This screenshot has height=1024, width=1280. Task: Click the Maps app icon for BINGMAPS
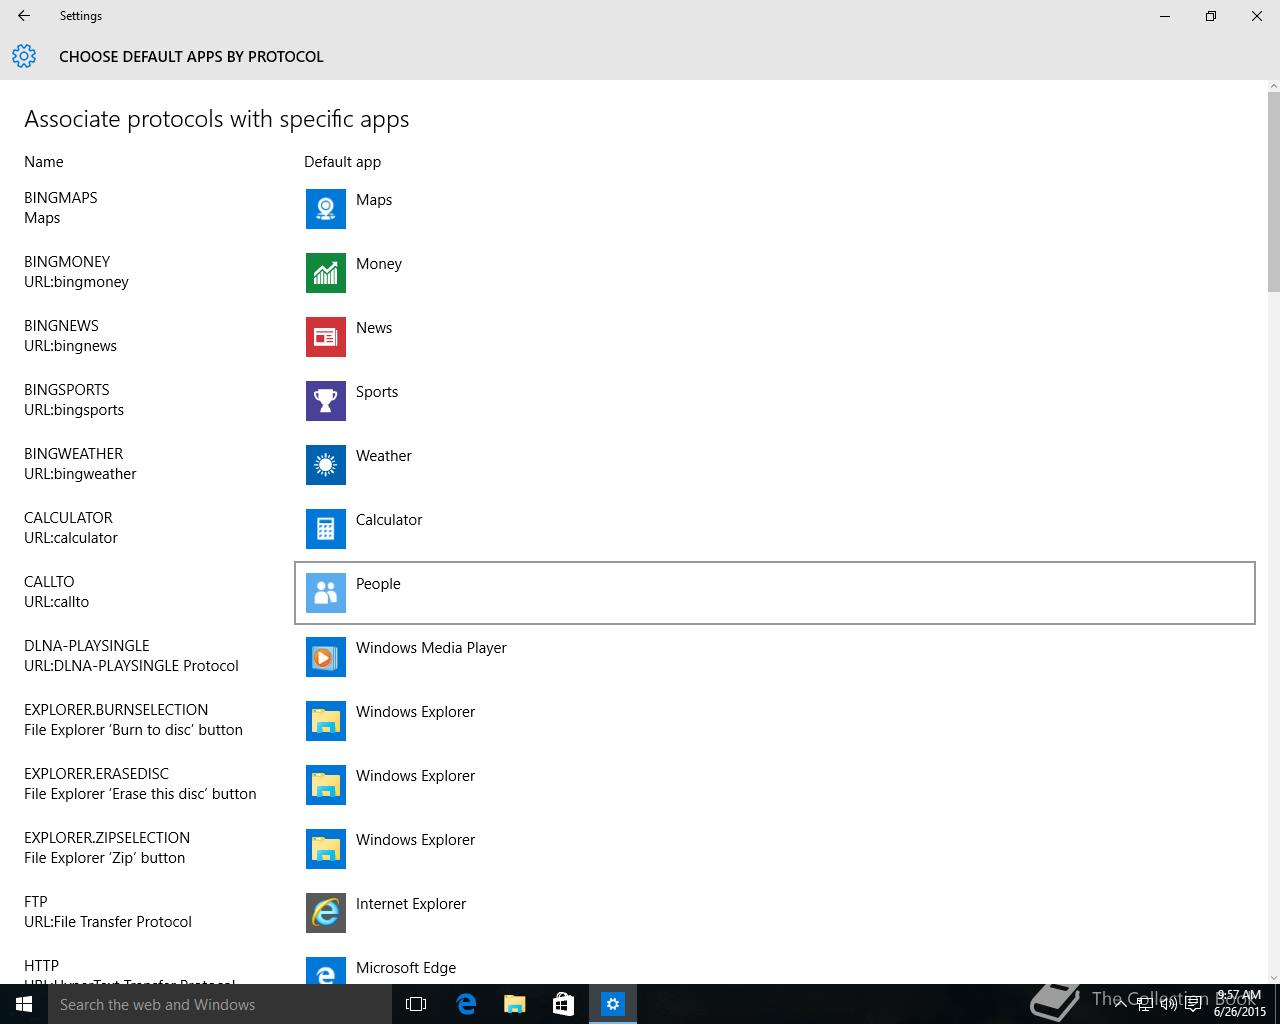pos(325,209)
